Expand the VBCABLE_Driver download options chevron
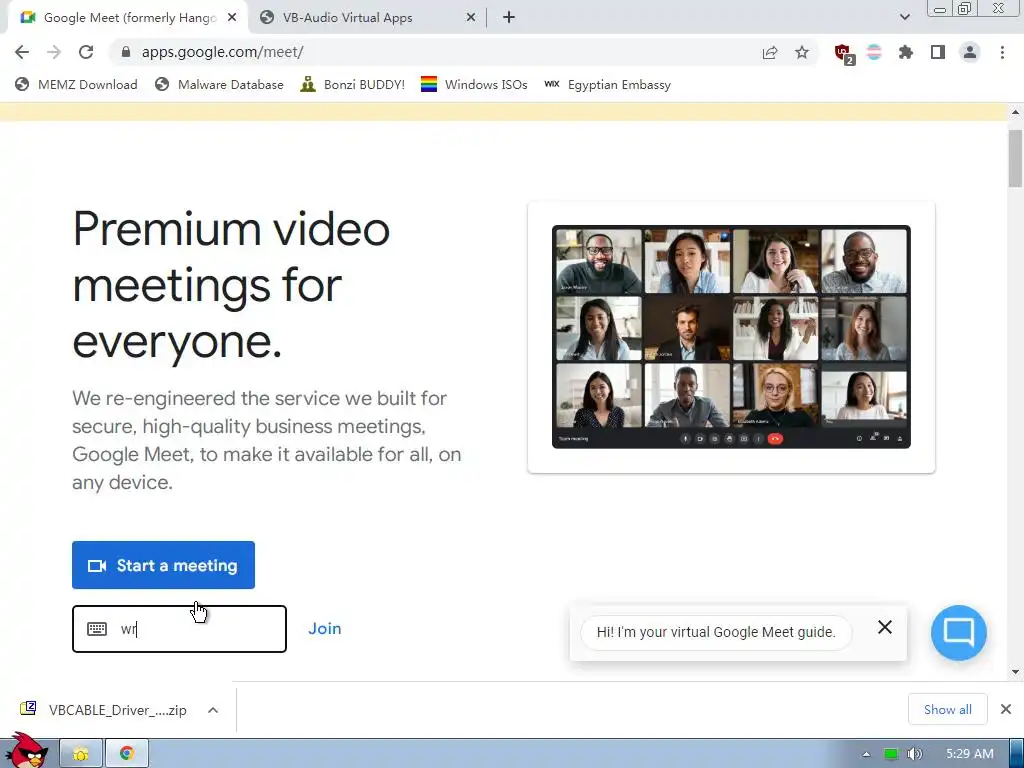 [x=213, y=710]
